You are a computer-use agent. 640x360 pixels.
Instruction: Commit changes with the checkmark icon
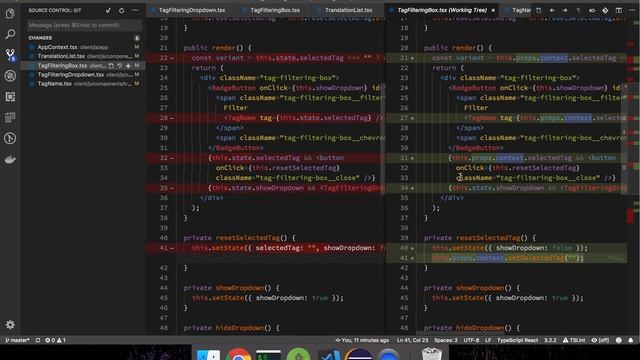(x=108, y=10)
